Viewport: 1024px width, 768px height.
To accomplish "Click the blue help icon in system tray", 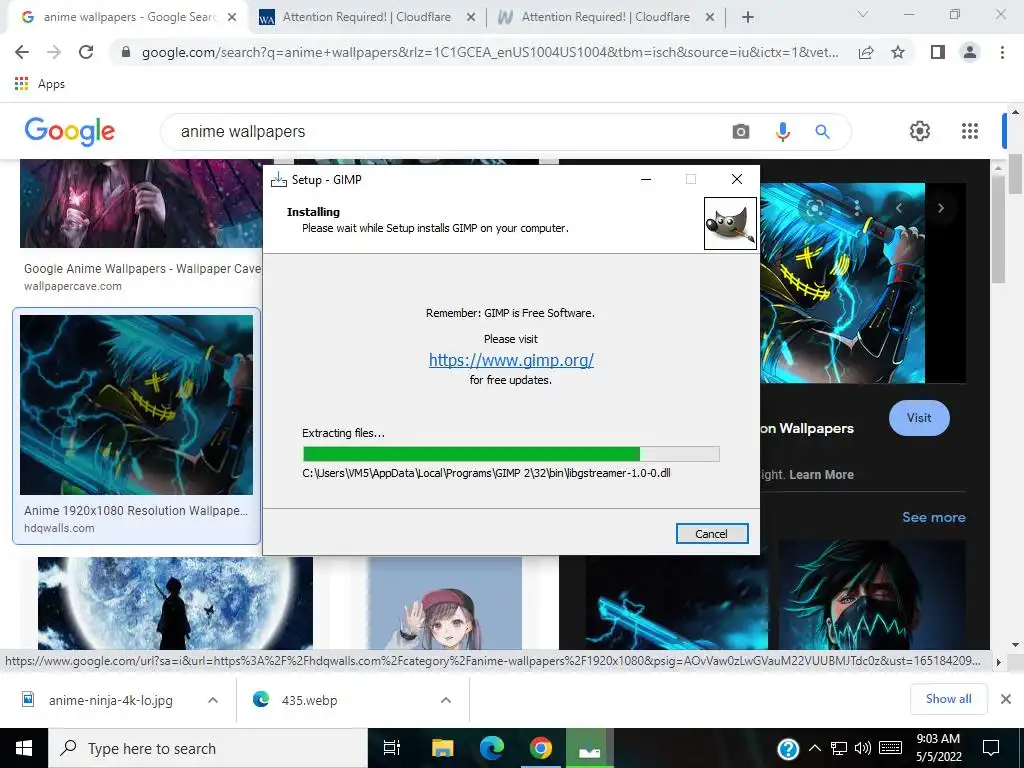I will pyautogui.click(x=788, y=748).
